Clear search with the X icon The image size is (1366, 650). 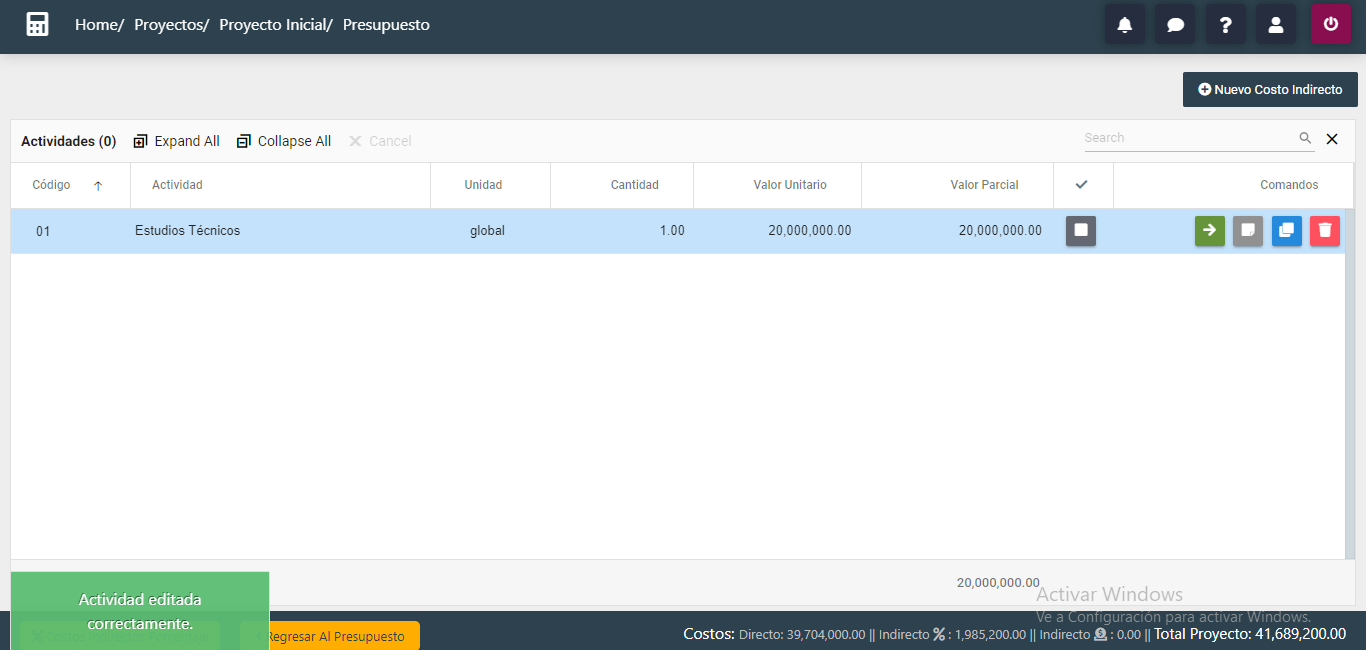tap(1332, 139)
